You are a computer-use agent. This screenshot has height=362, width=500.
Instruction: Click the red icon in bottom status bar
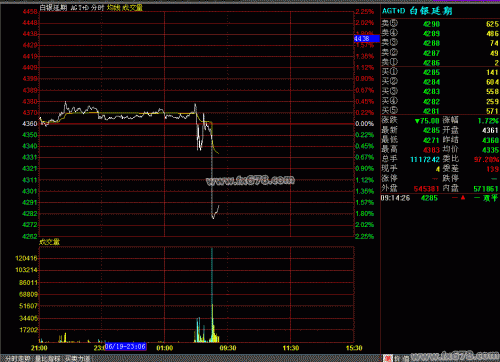(x=388, y=359)
